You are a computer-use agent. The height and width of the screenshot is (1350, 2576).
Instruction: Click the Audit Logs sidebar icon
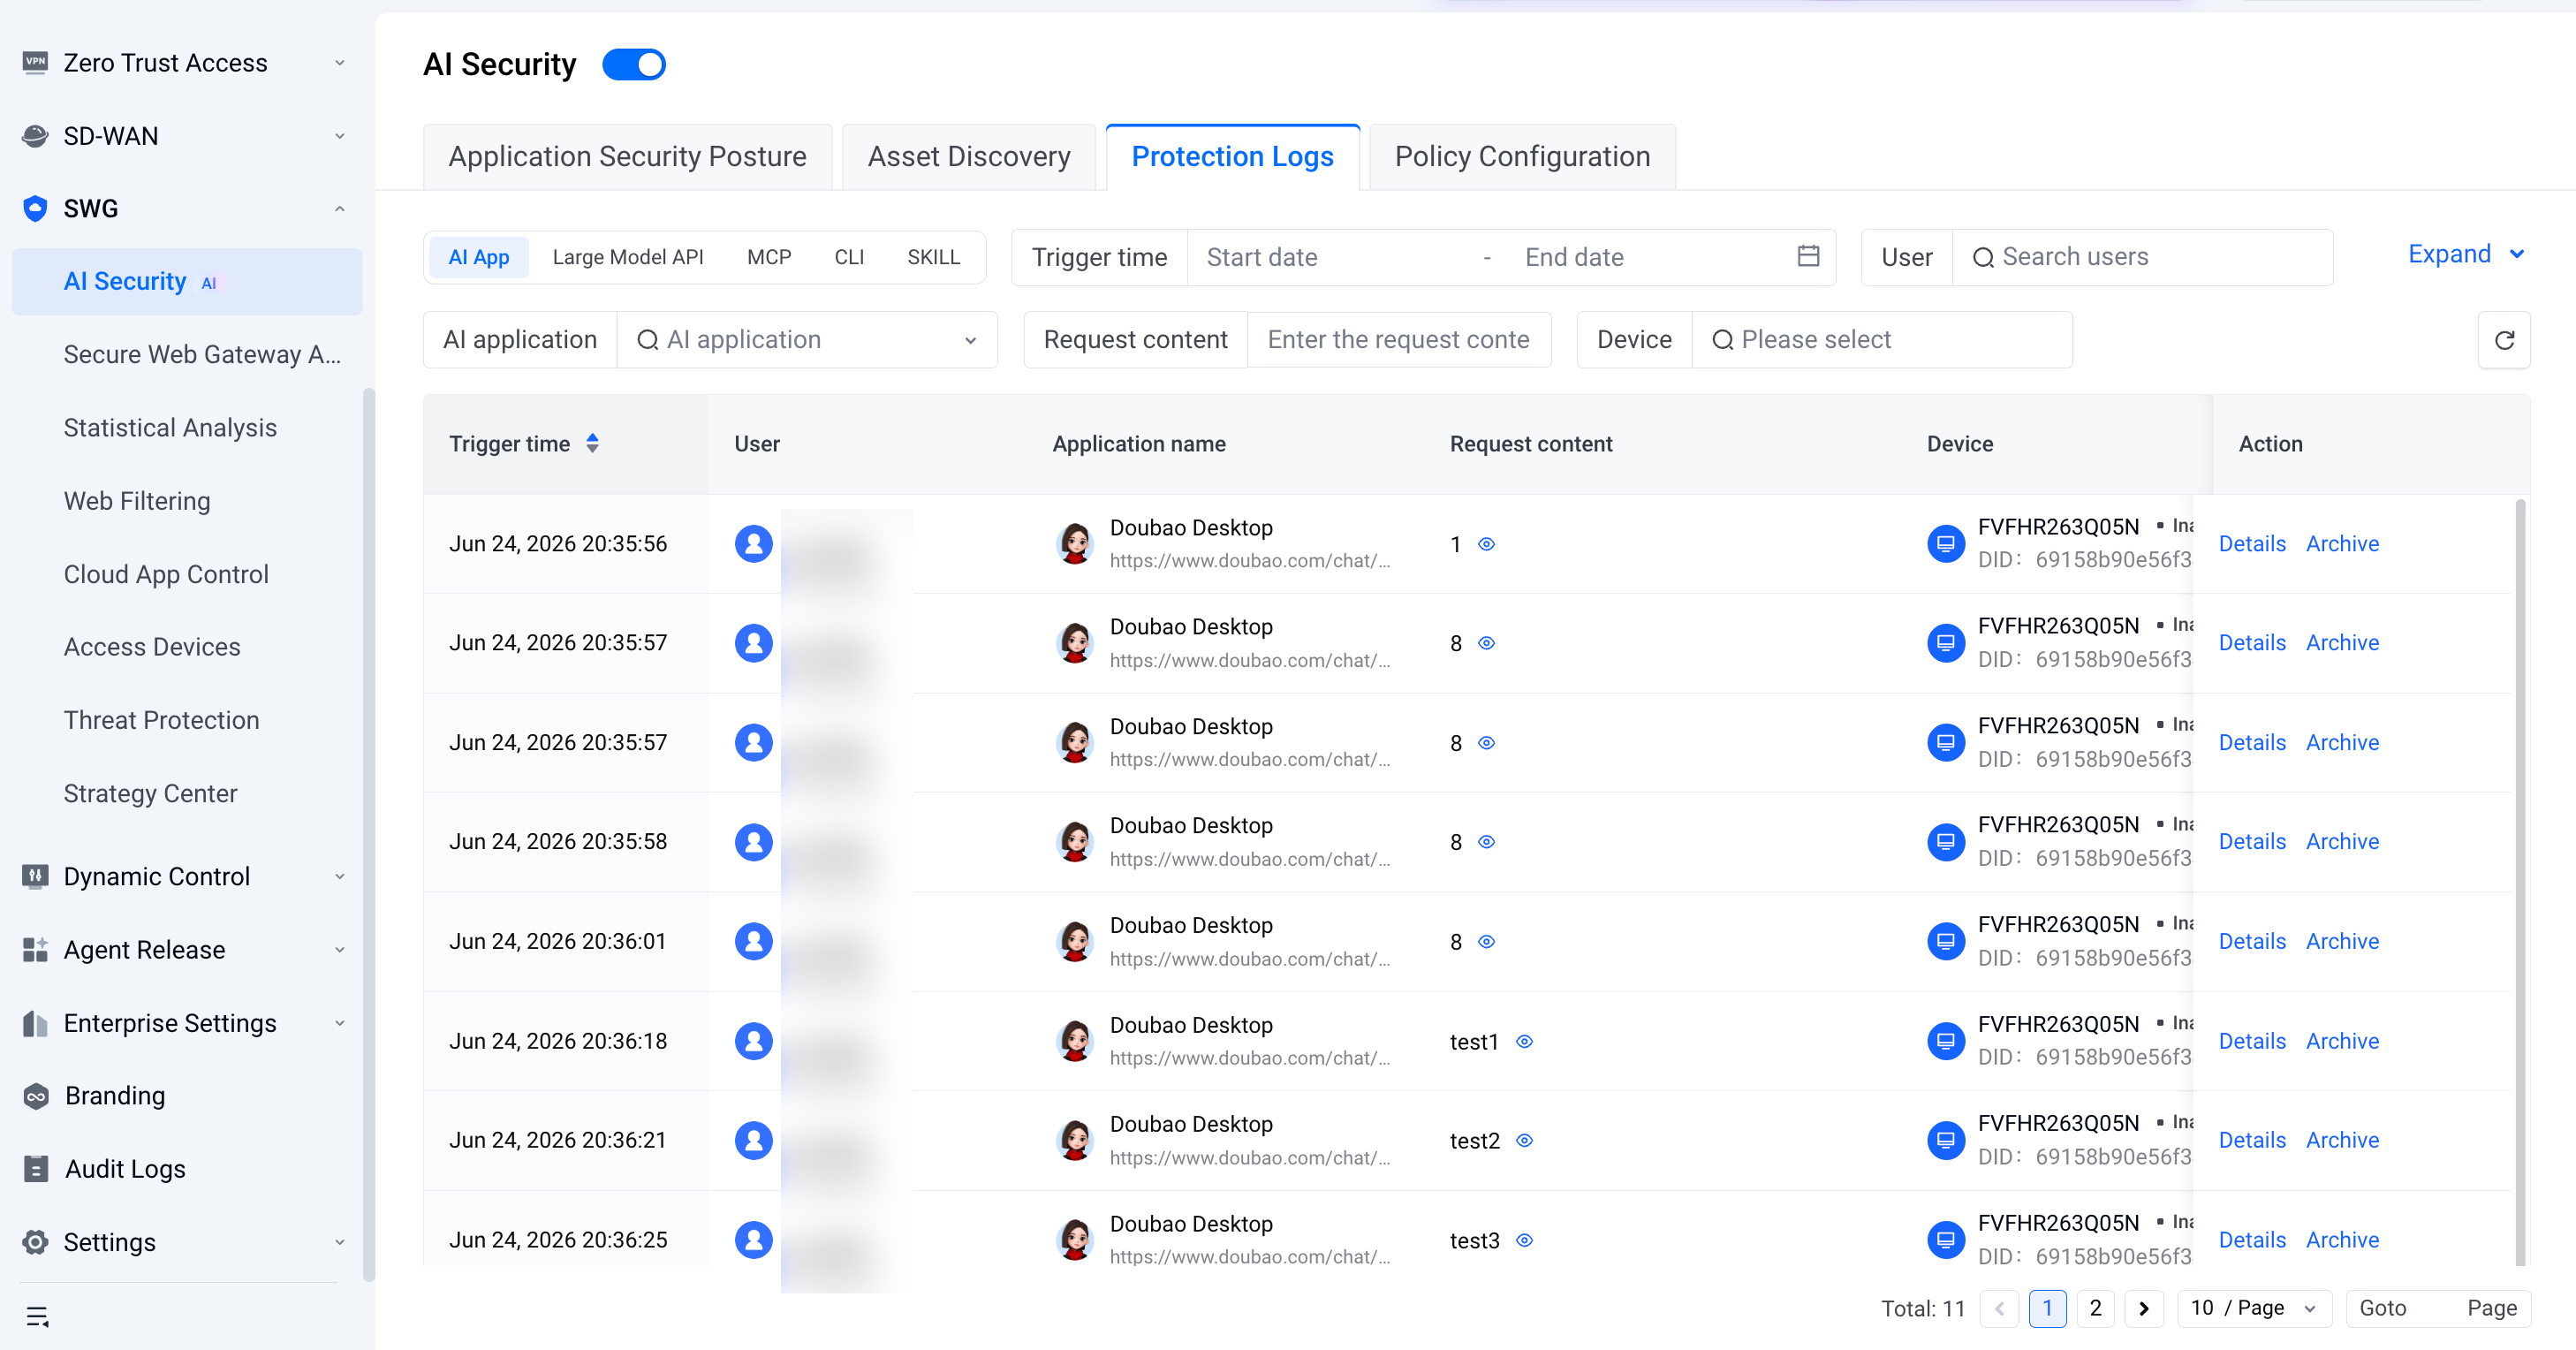tap(36, 1168)
